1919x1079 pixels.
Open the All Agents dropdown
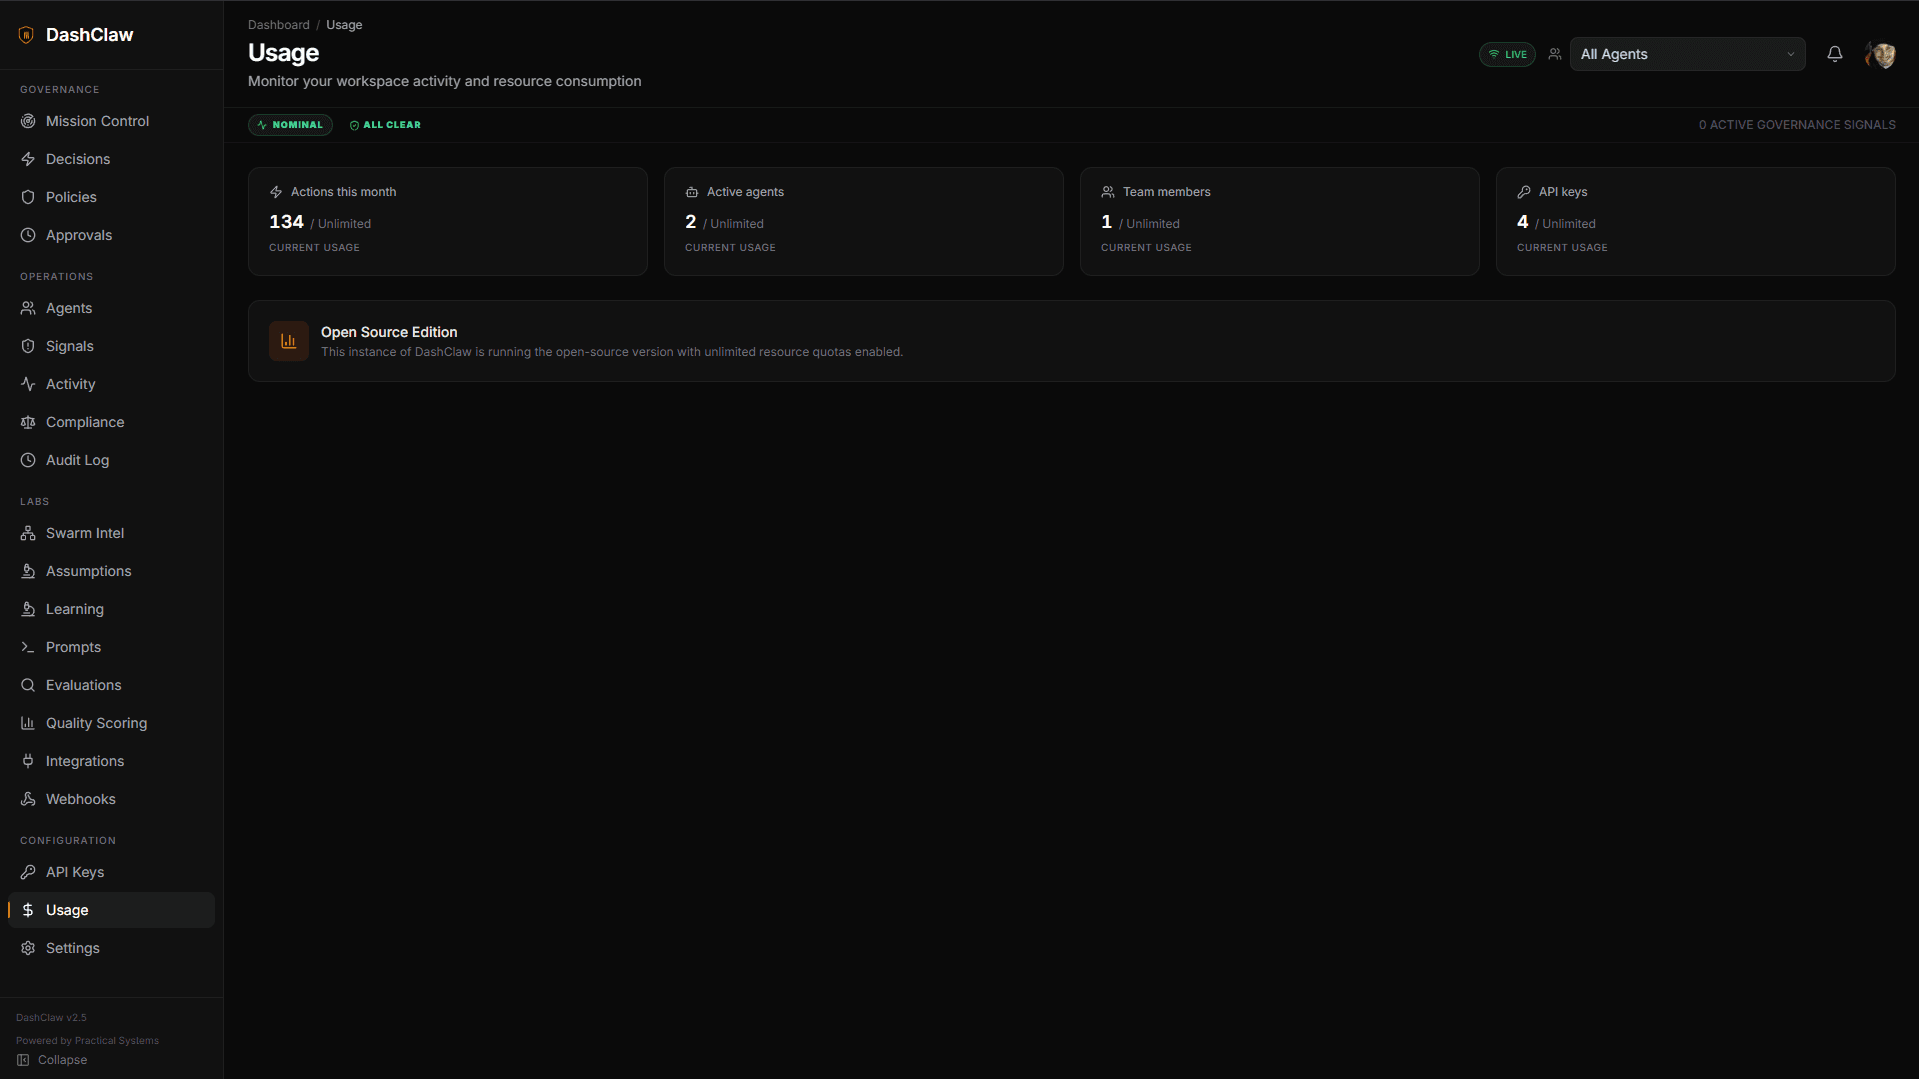(1686, 54)
